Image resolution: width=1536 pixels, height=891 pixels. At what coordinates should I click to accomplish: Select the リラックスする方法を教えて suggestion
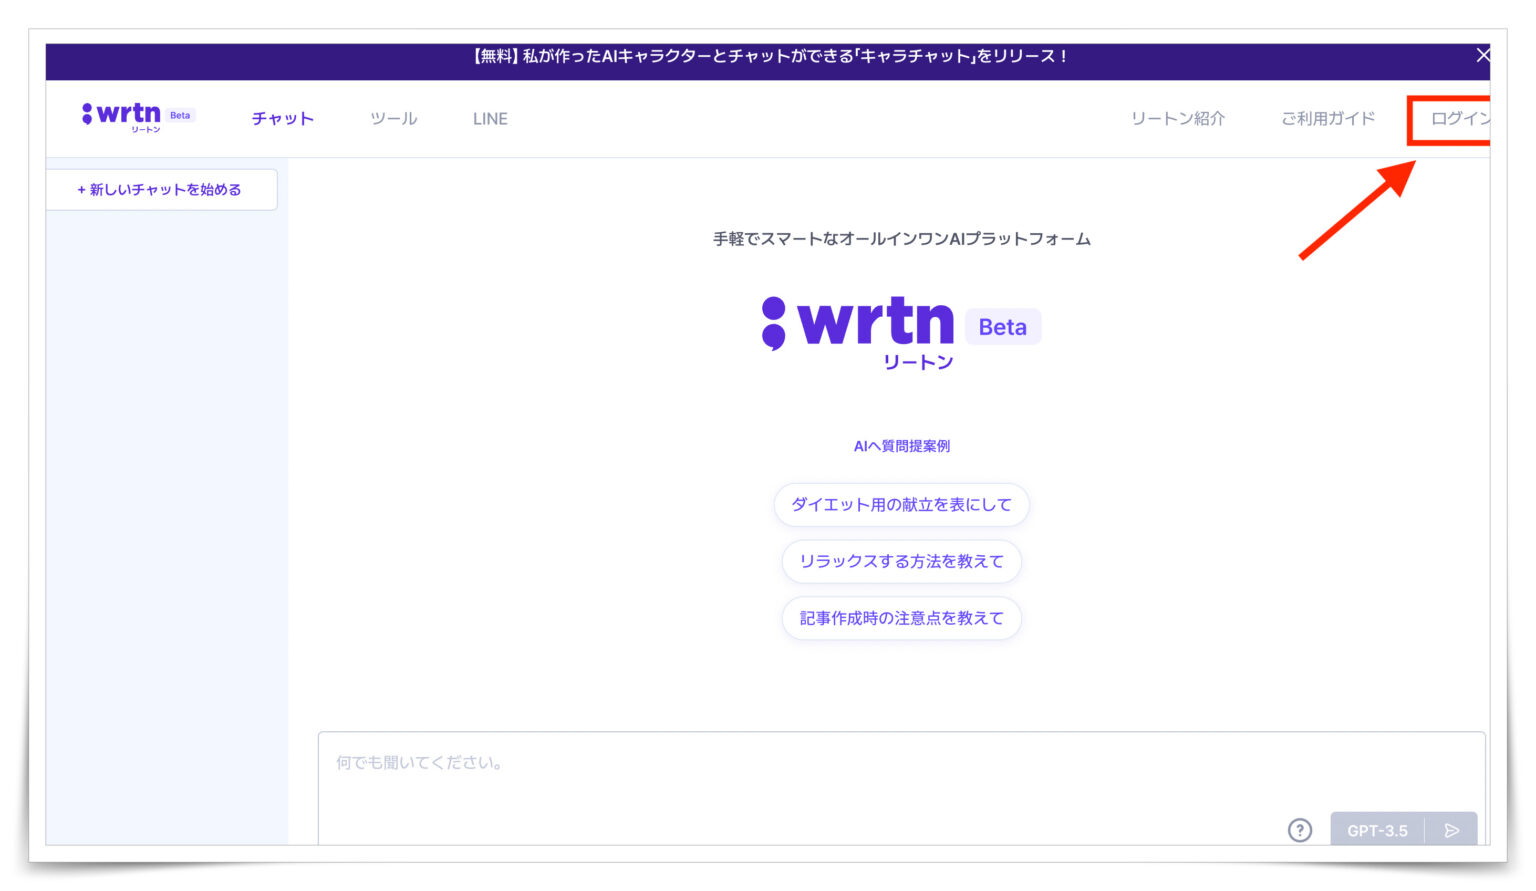901,561
